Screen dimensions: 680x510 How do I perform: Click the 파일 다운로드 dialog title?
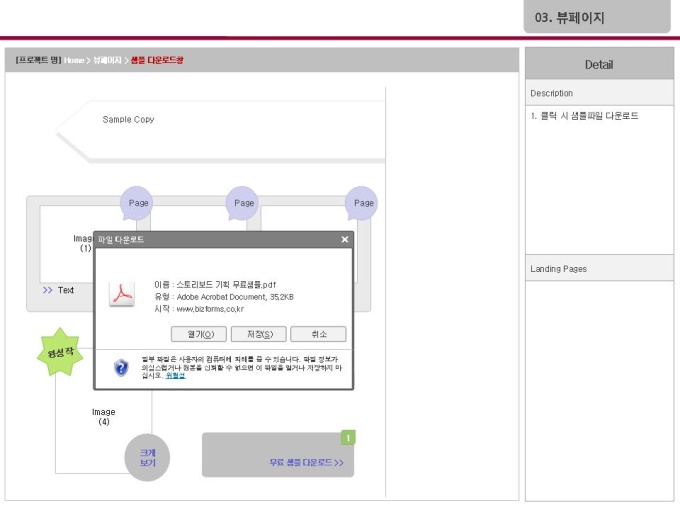pos(121,239)
